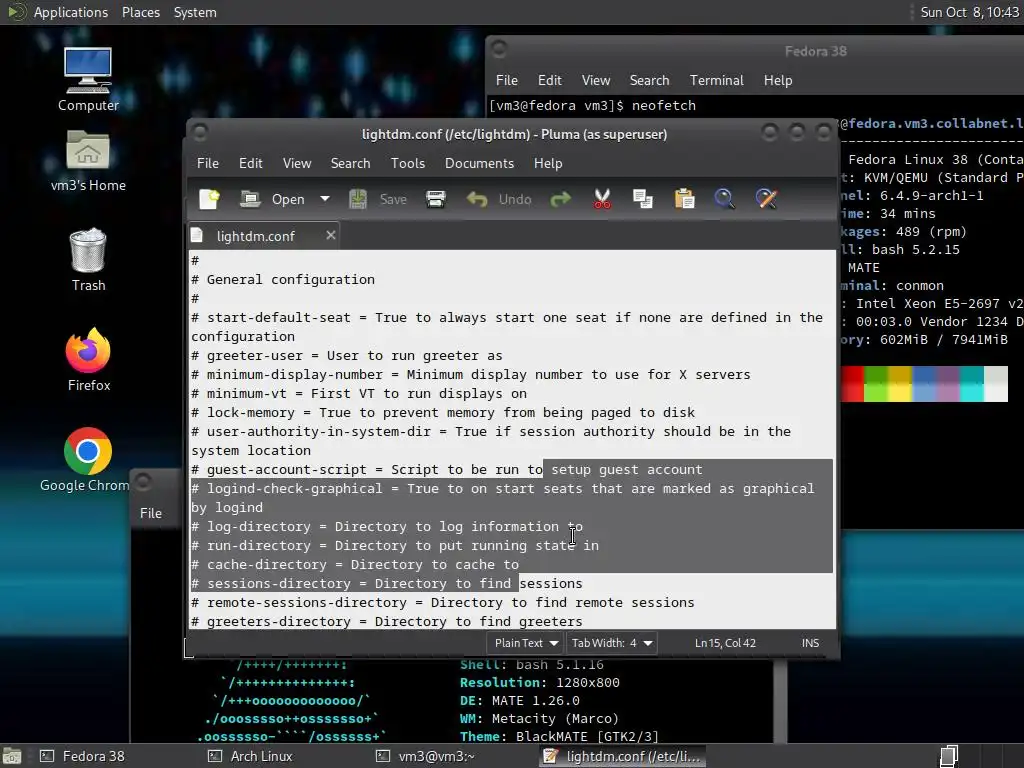Viewport: 1024px width, 768px height.
Task: Launch Google Chrome from the desktop
Action: click(85, 460)
